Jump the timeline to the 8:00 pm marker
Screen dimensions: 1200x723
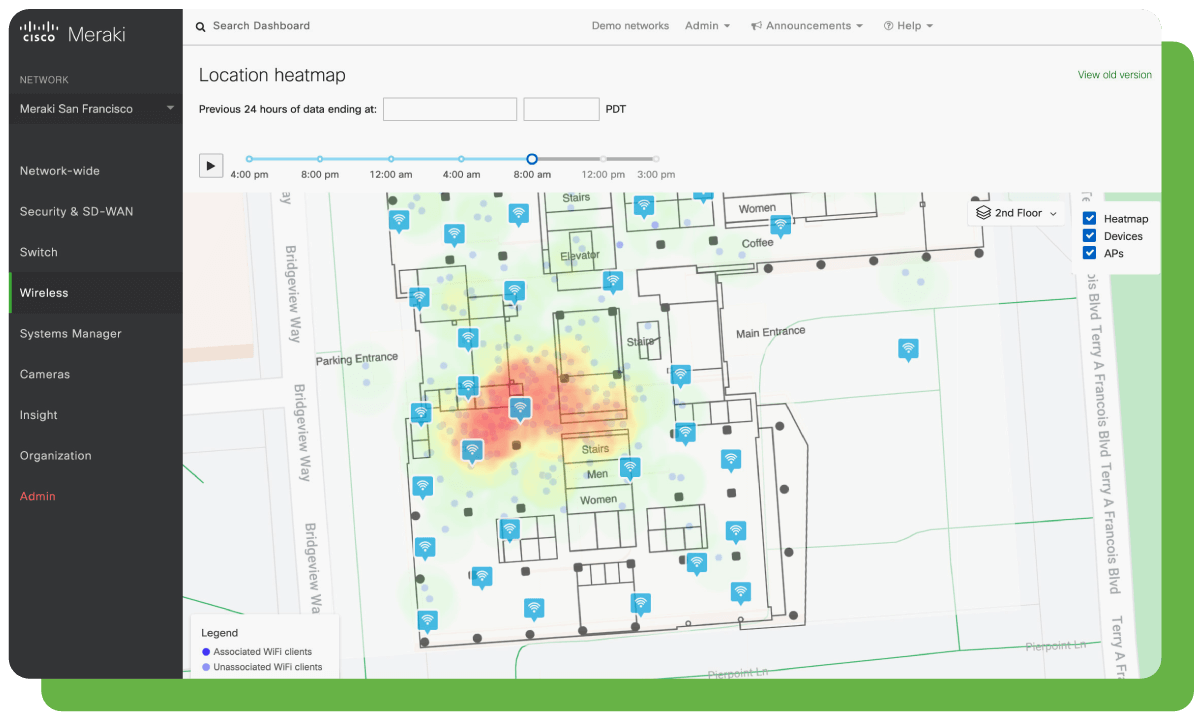pyautogui.click(x=320, y=158)
